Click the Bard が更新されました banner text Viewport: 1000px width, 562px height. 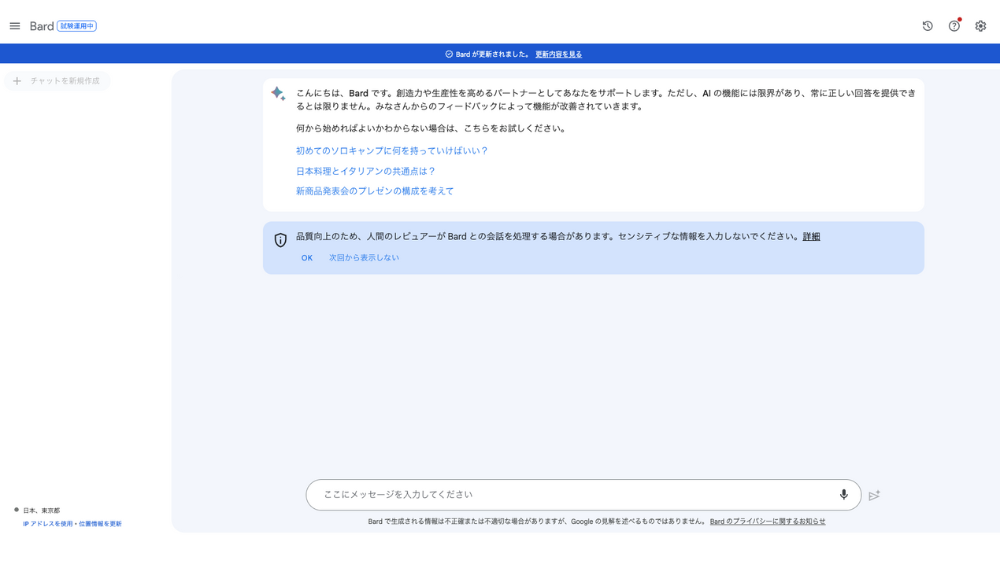492,54
